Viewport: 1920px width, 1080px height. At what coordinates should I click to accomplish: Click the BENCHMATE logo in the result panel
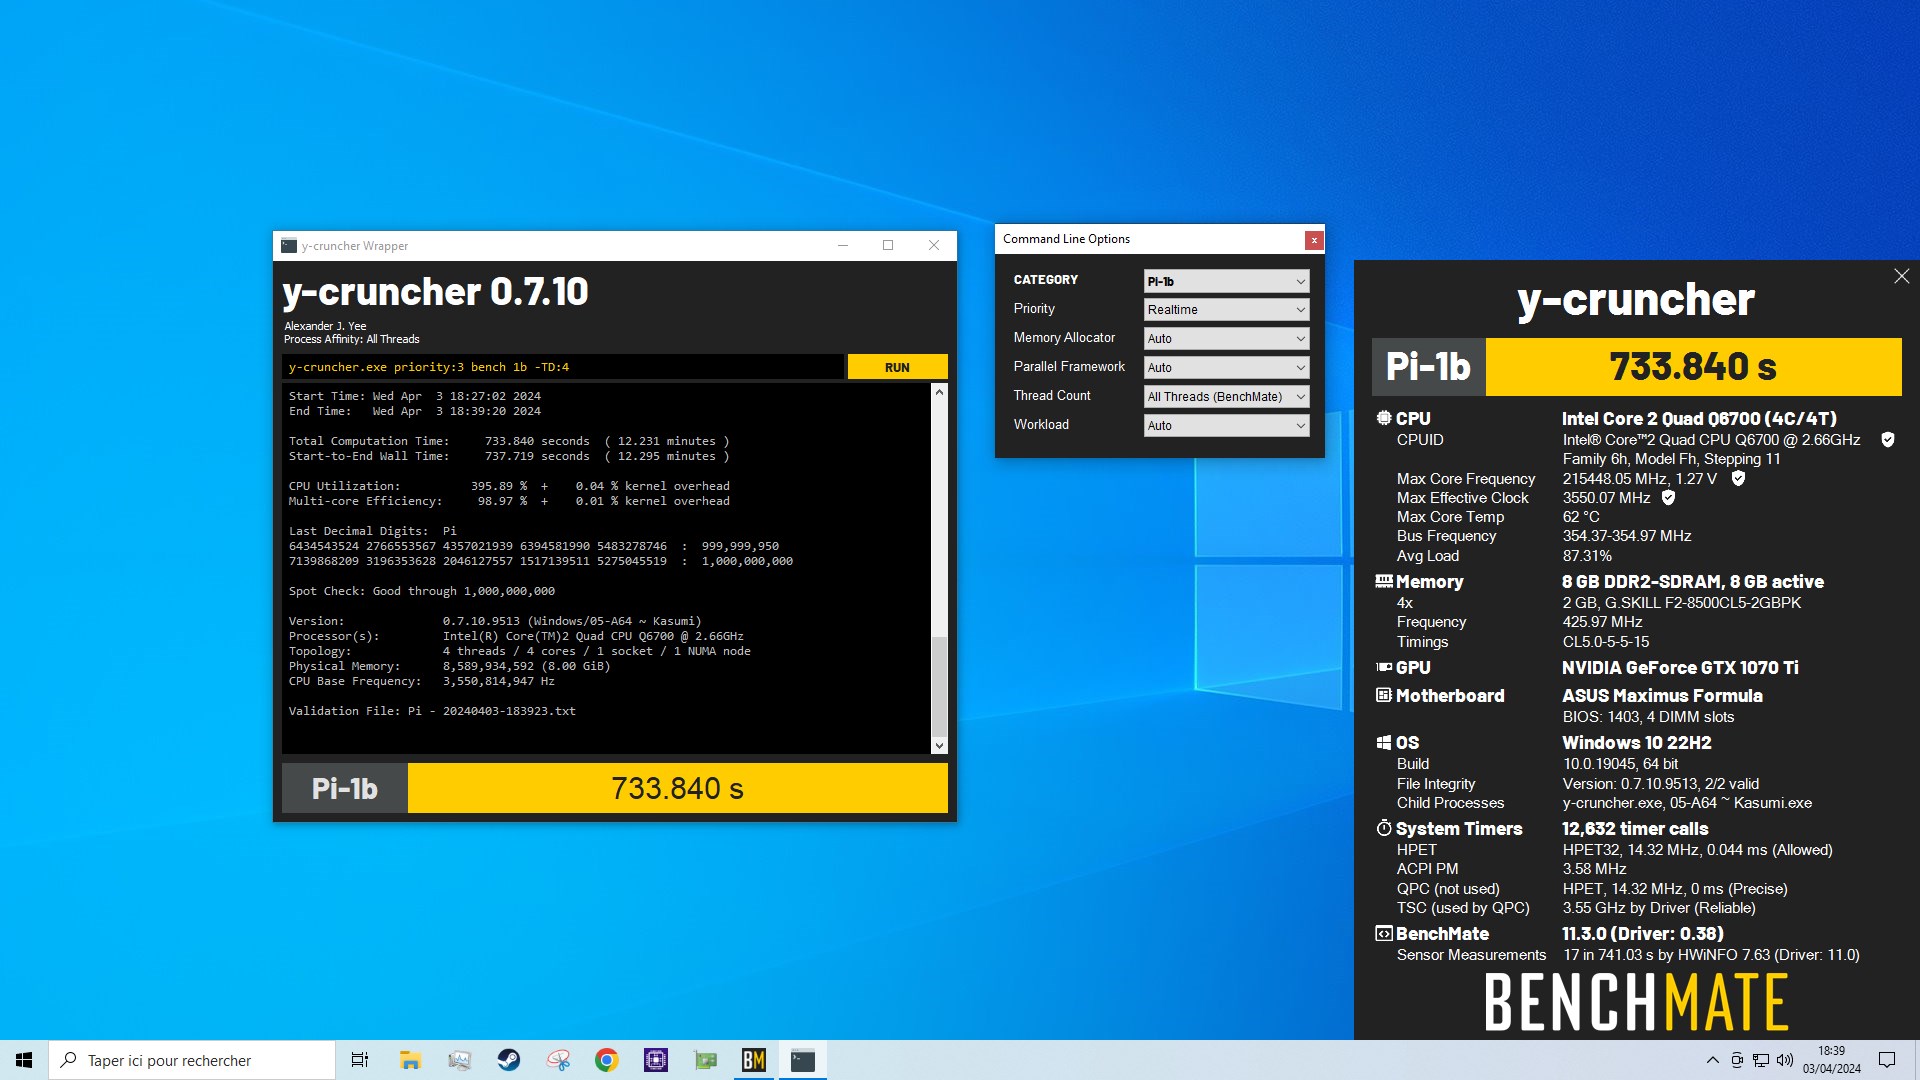point(1636,1003)
